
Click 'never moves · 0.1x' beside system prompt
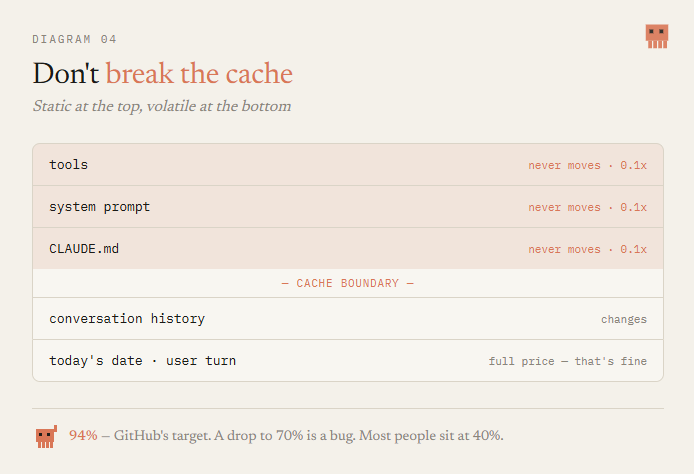click(x=587, y=208)
